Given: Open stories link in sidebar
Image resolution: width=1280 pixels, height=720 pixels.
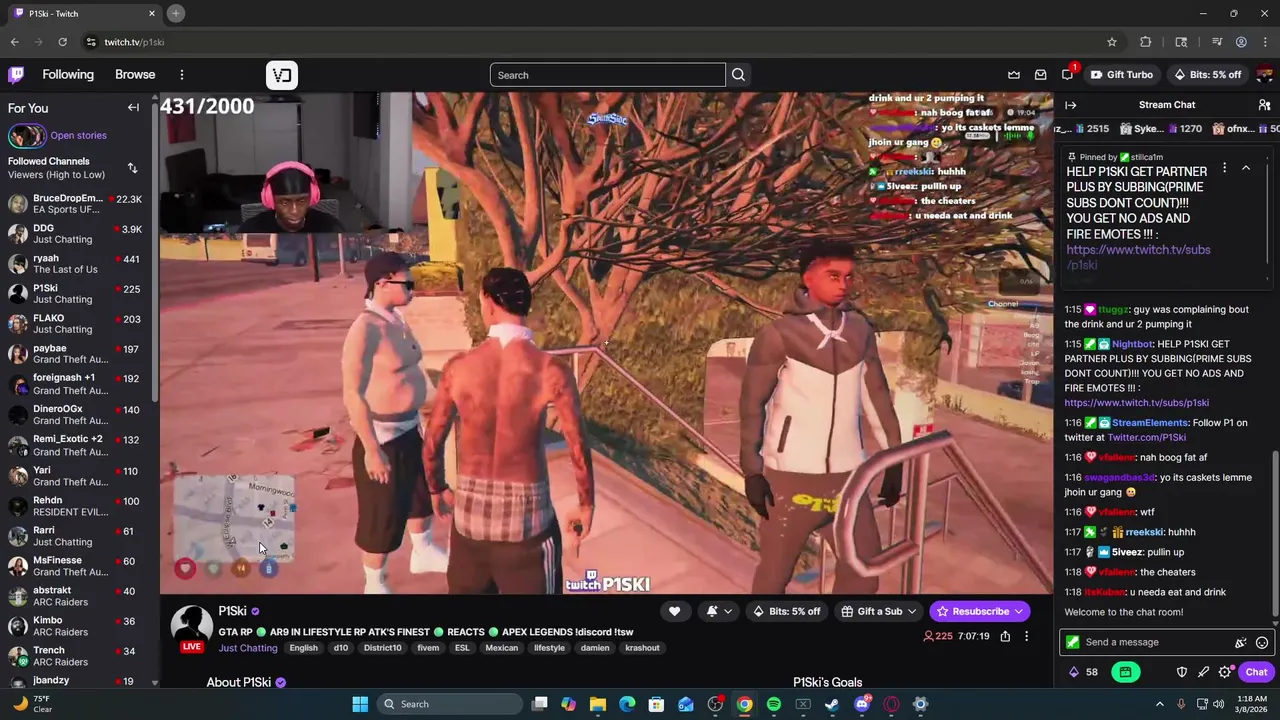Looking at the screenshot, I should pos(78,135).
